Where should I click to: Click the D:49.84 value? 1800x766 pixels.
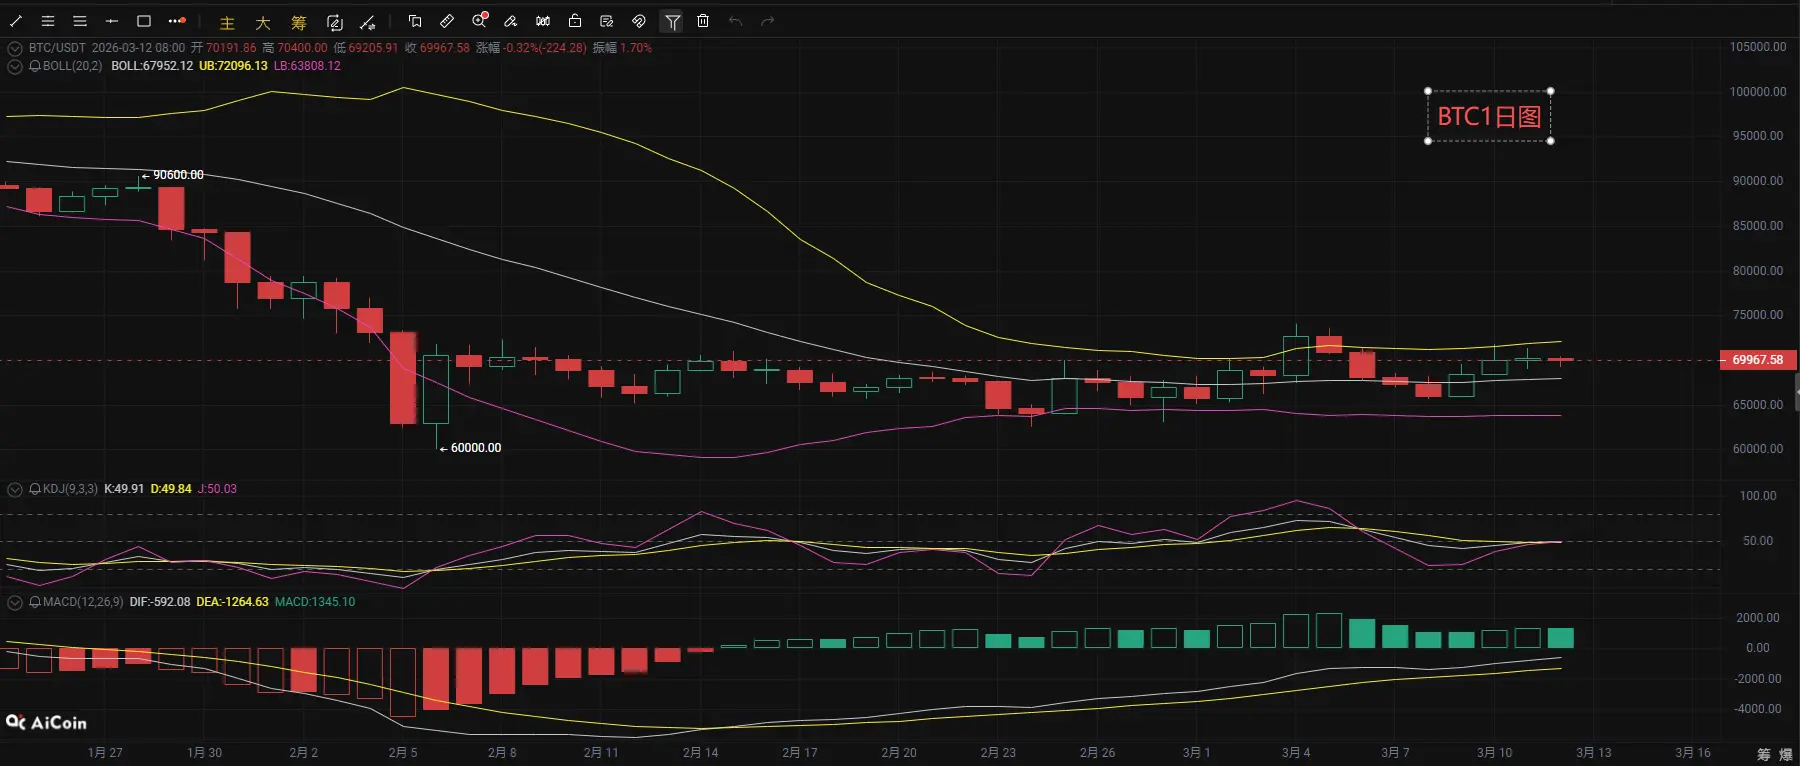(171, 489)
